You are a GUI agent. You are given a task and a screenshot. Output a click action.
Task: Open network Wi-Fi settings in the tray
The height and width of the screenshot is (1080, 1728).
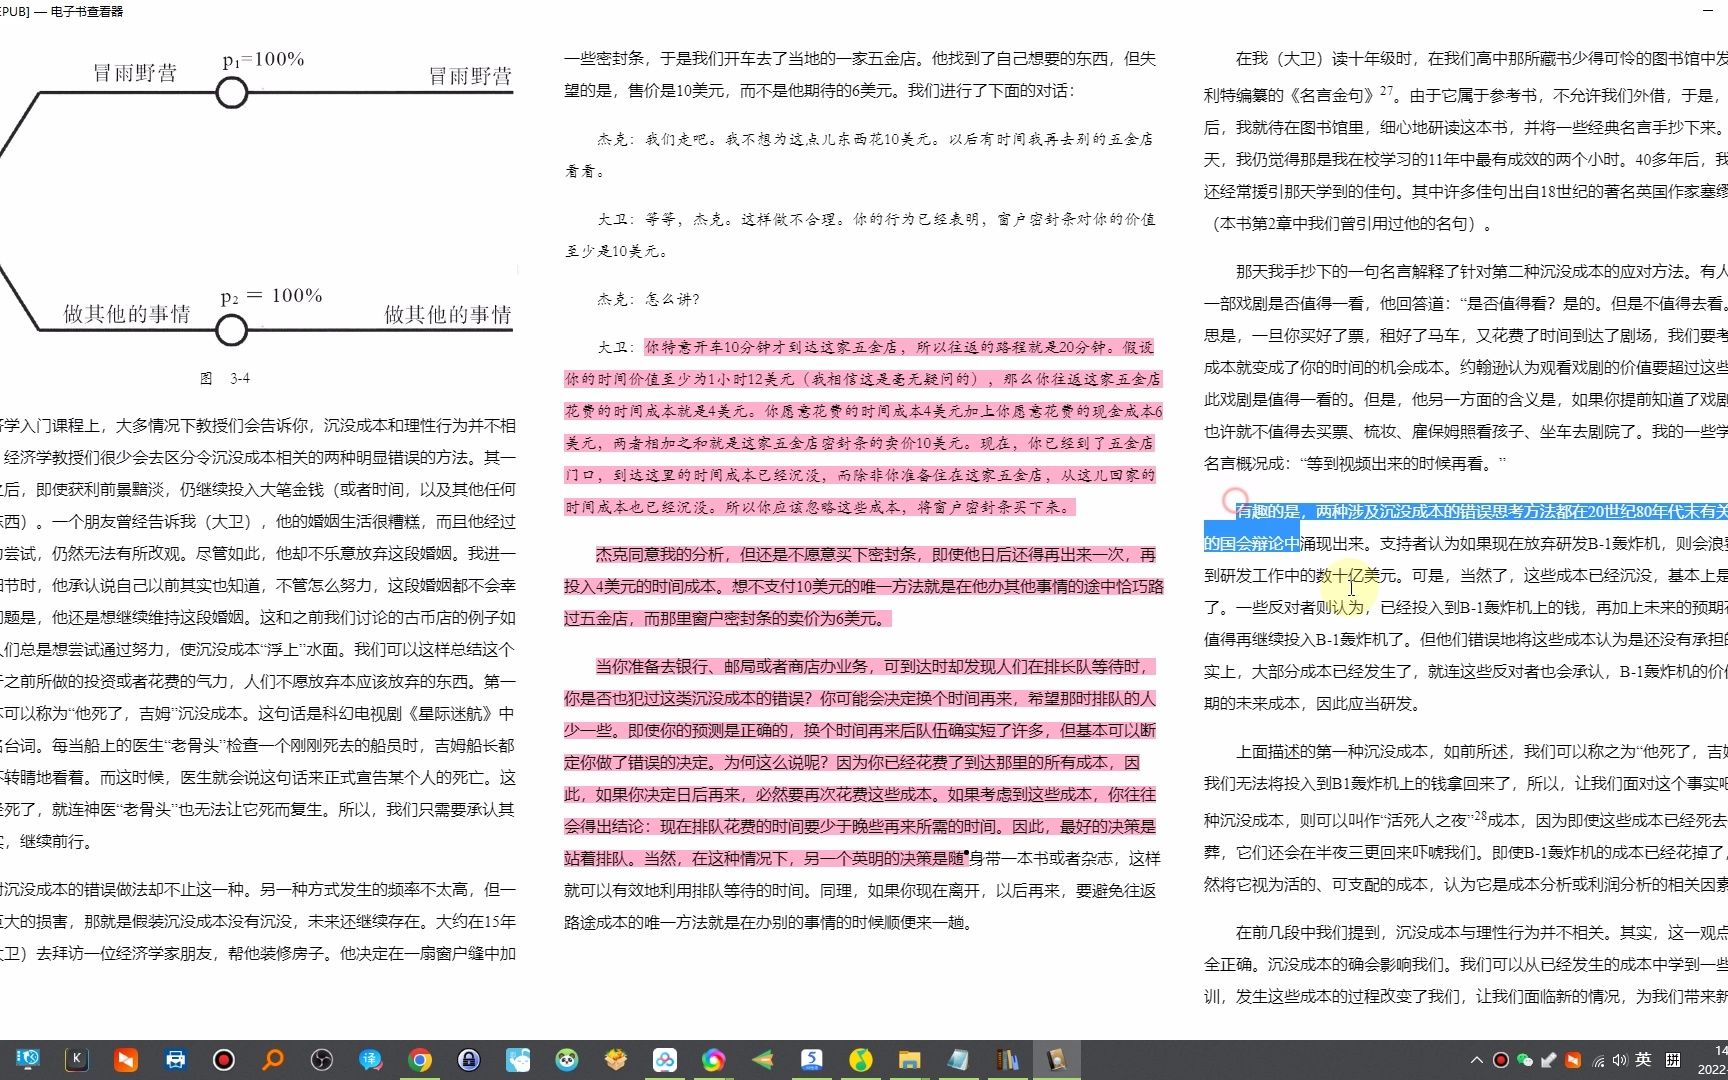click(x=1598, y=1060)
